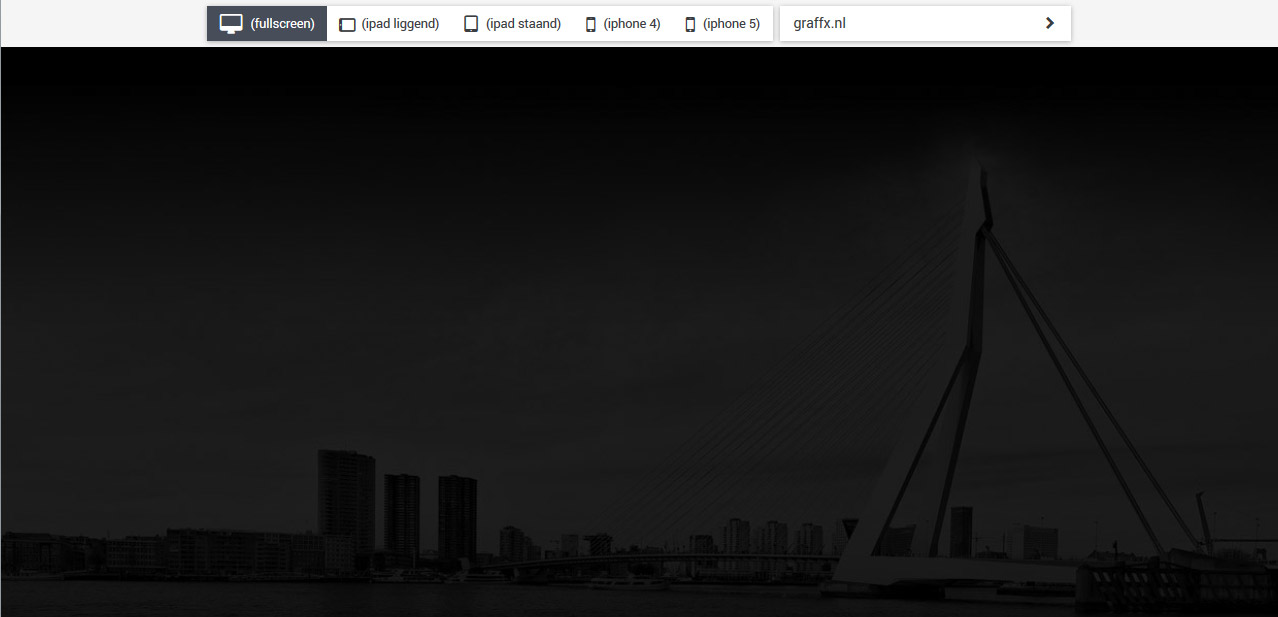Click the Rotterdam bridge preview image
This screenshot has width=1278, height=617.
click(639, 332)
